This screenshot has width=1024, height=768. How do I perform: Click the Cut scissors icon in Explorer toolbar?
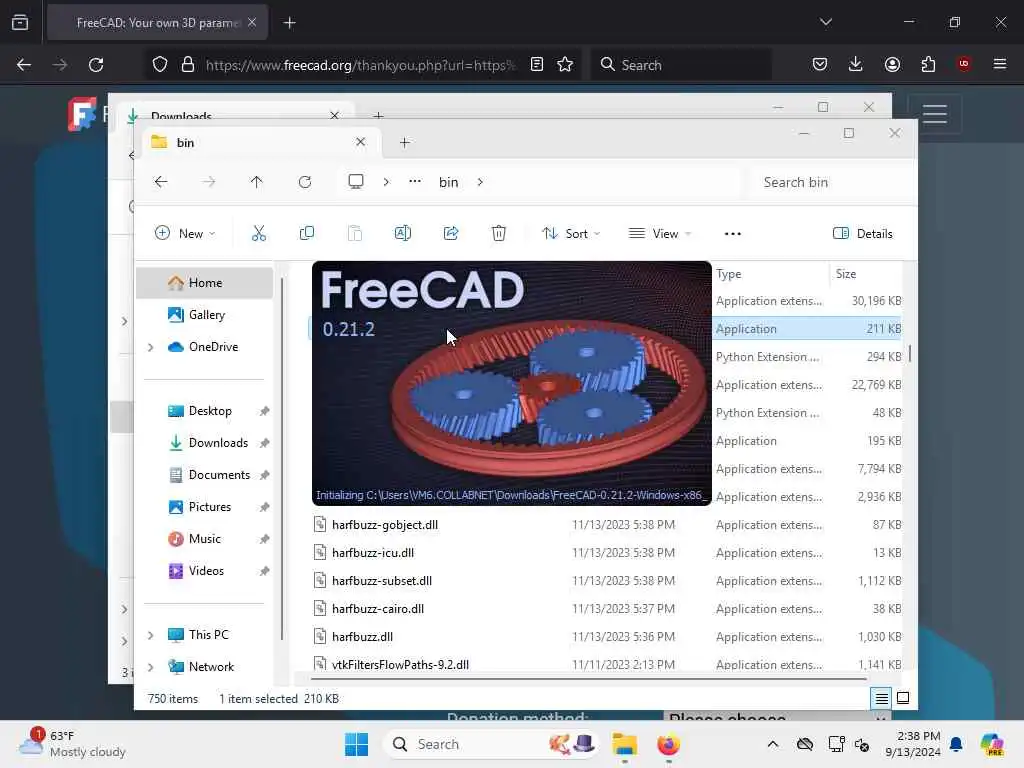[x=259, y=233]
